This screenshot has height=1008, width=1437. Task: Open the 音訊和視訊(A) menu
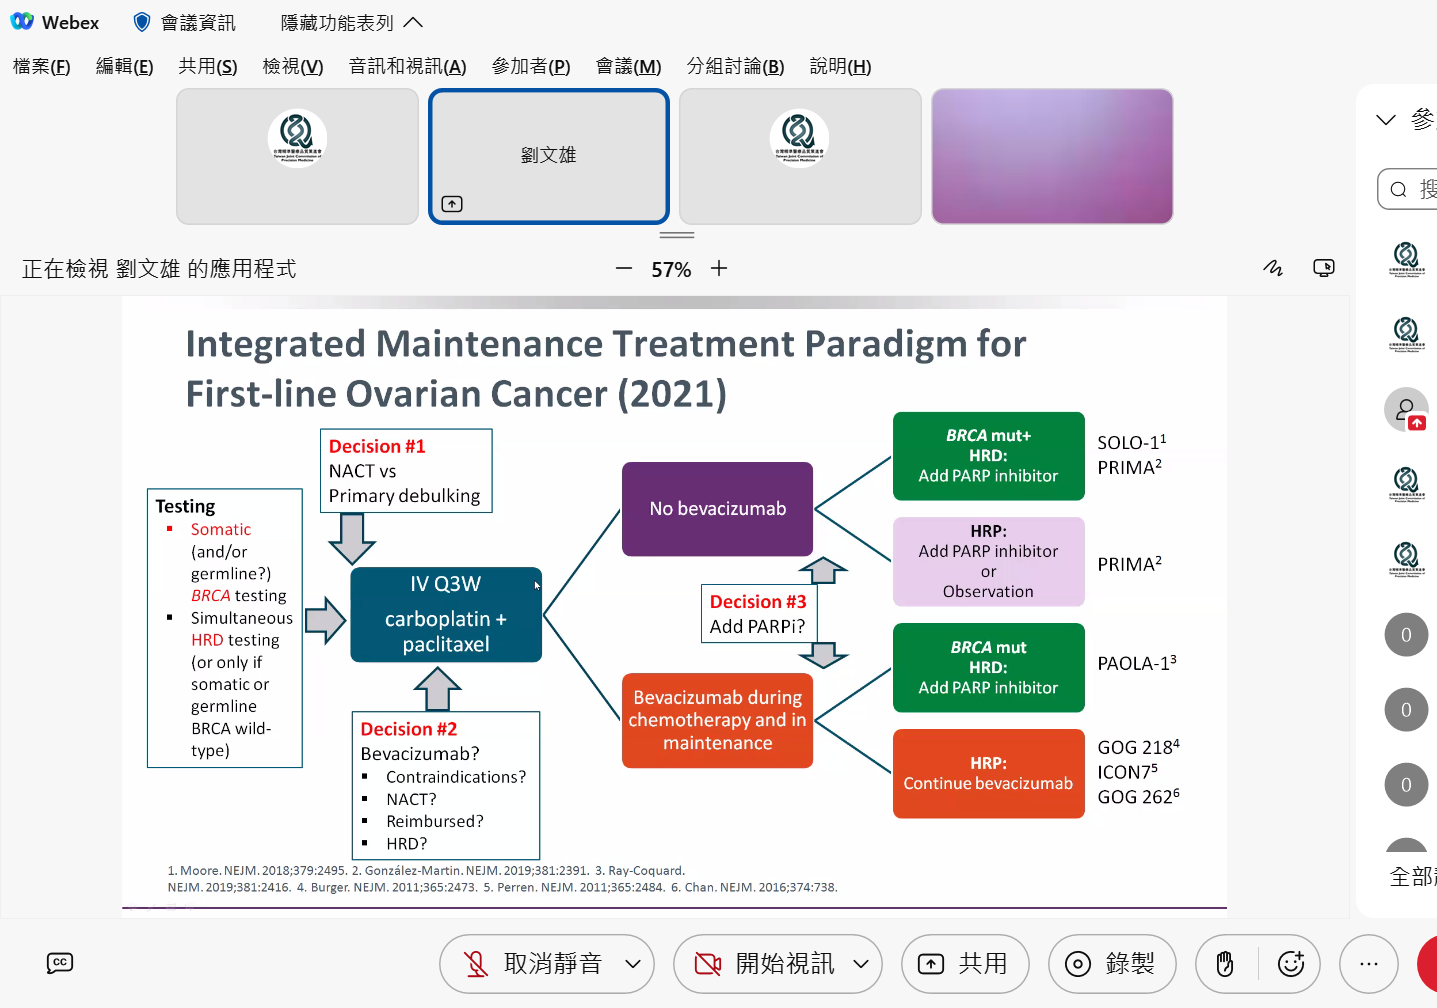[x=407, y=66]
